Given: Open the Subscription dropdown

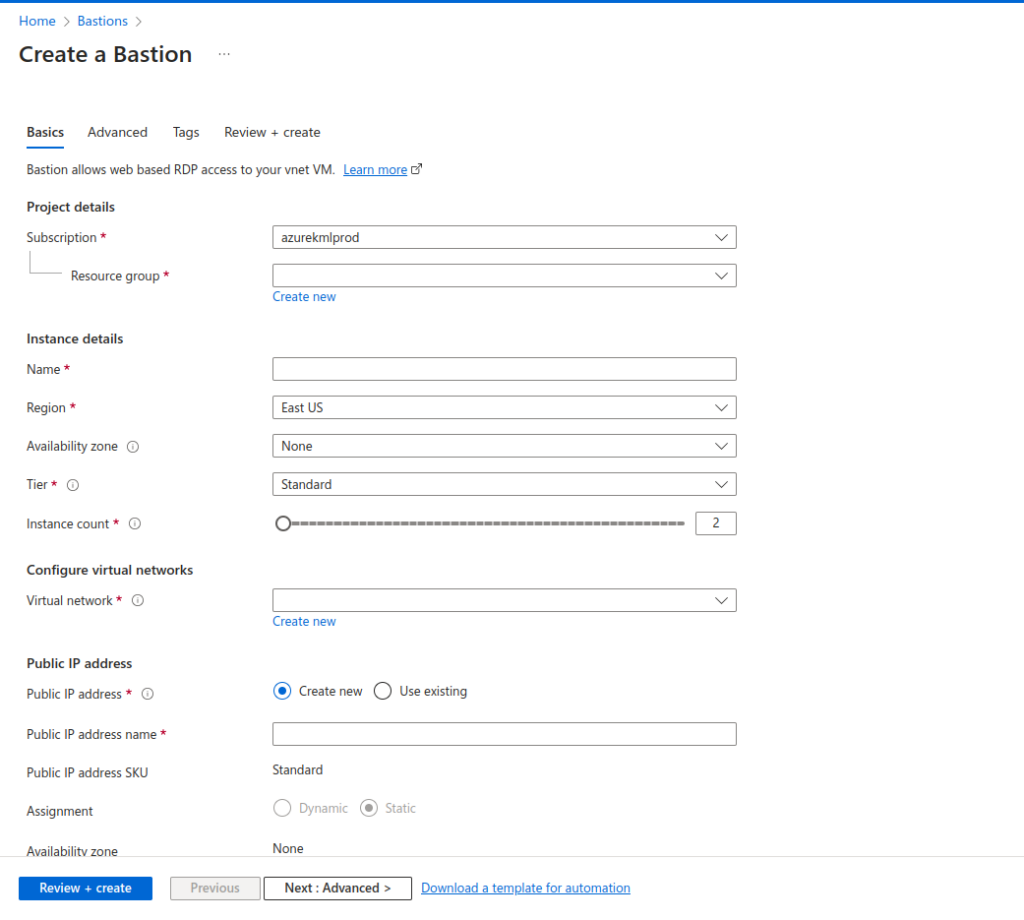Looking at the screenshot, I should pyautogui.click(x=504, y=237).
